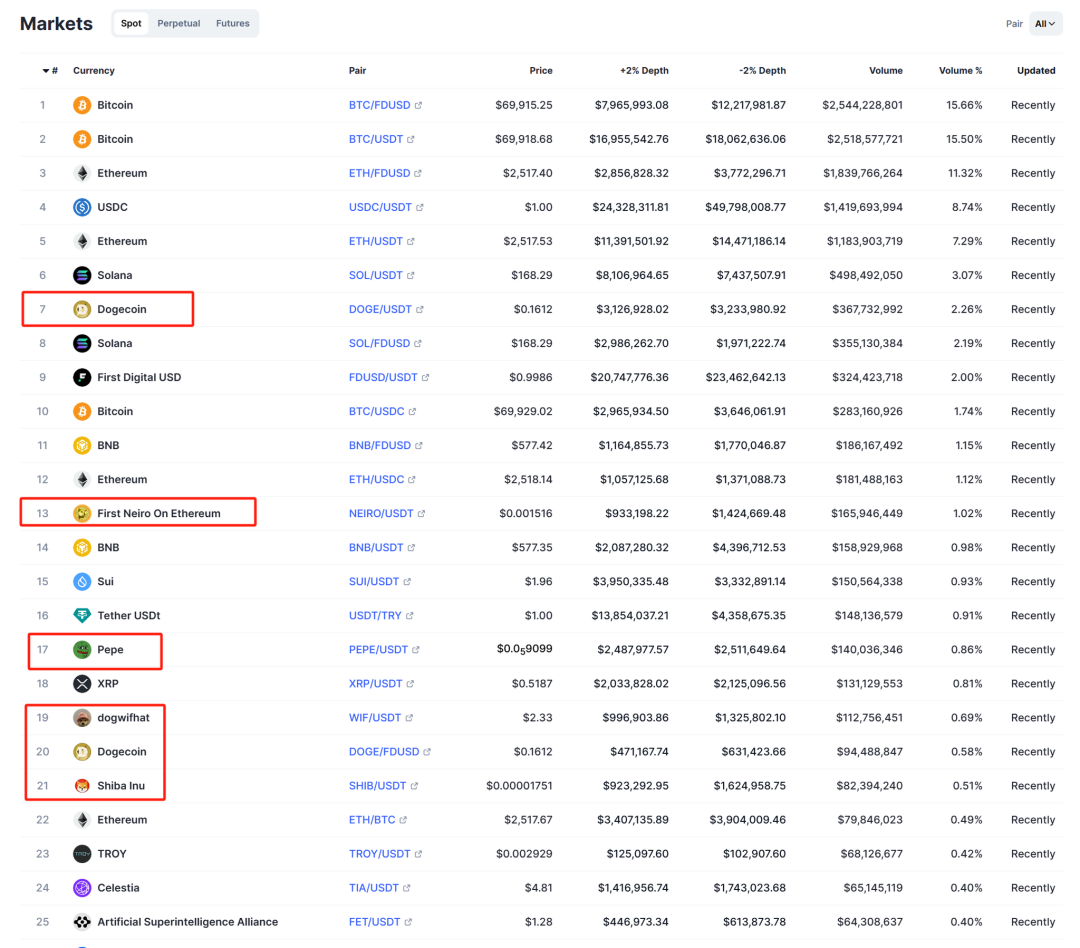Switch to the Futures tab
The width and height of the screenshot is (1080, 948).
(232, 22)
